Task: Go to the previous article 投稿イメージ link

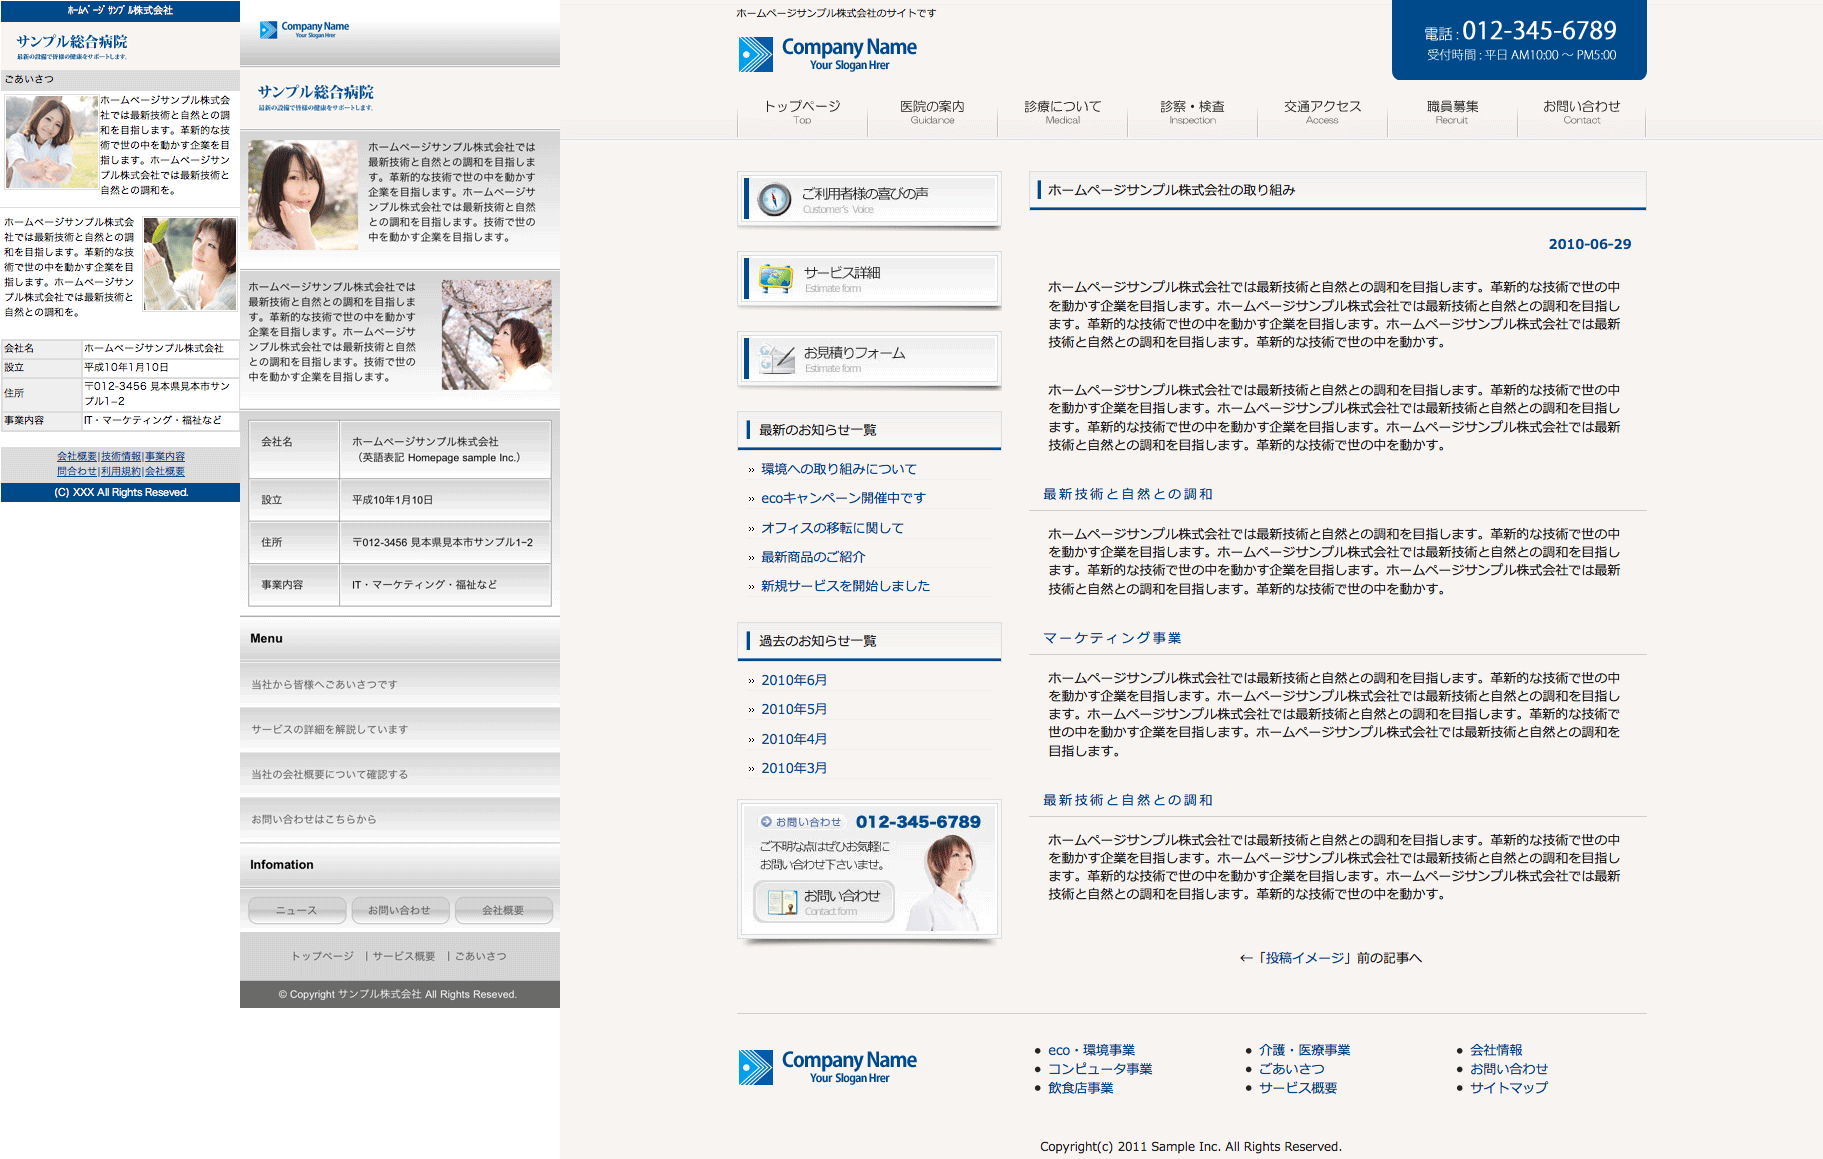Action: pyautogui.click(x=1330, y=958)
